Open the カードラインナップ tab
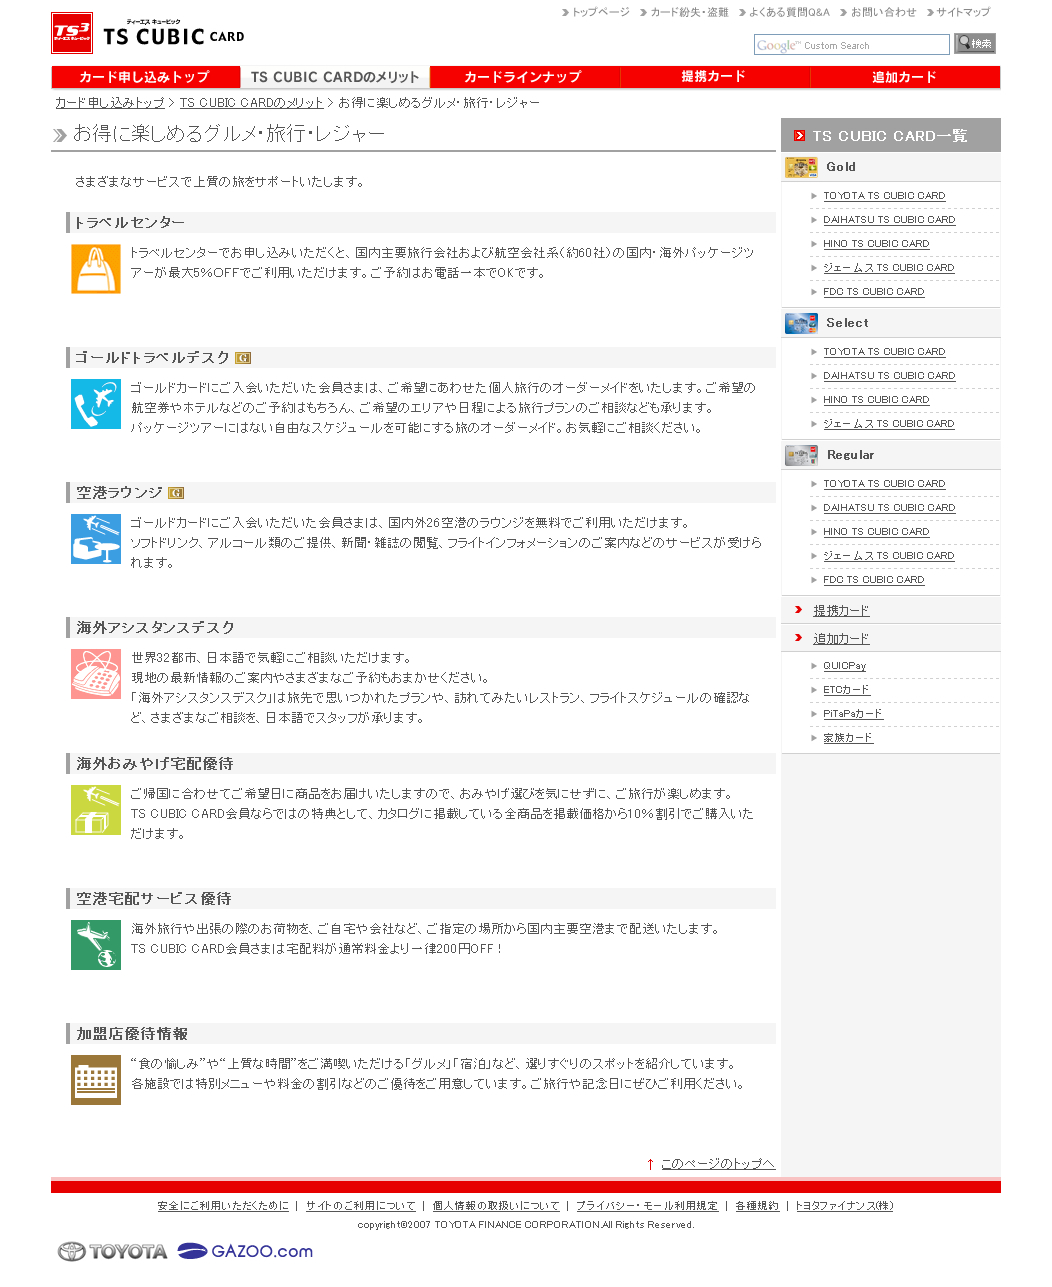This screenshot has width=1052, height=1287. click(523, 77)
